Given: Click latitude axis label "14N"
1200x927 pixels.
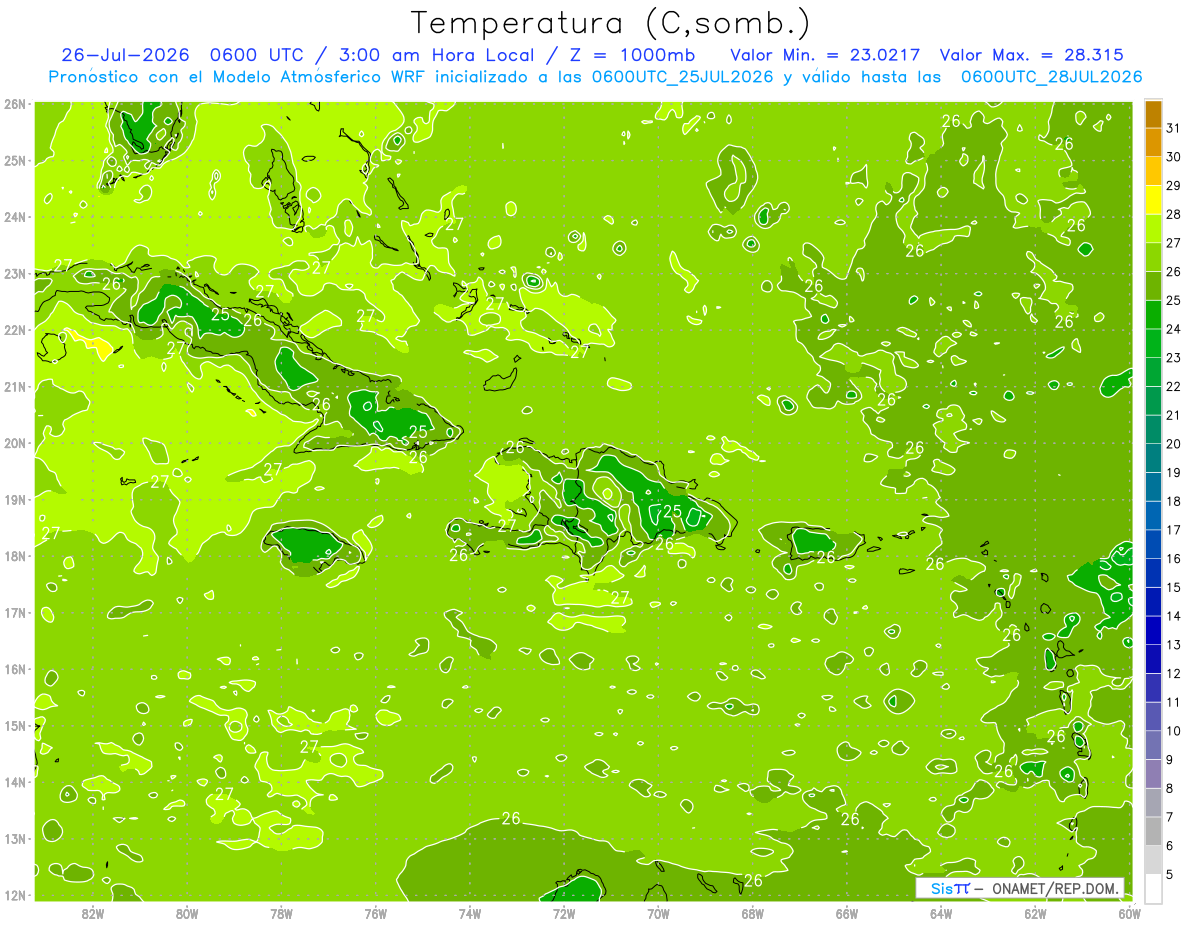Looking at the screenshot, I should tap(15, 782).
